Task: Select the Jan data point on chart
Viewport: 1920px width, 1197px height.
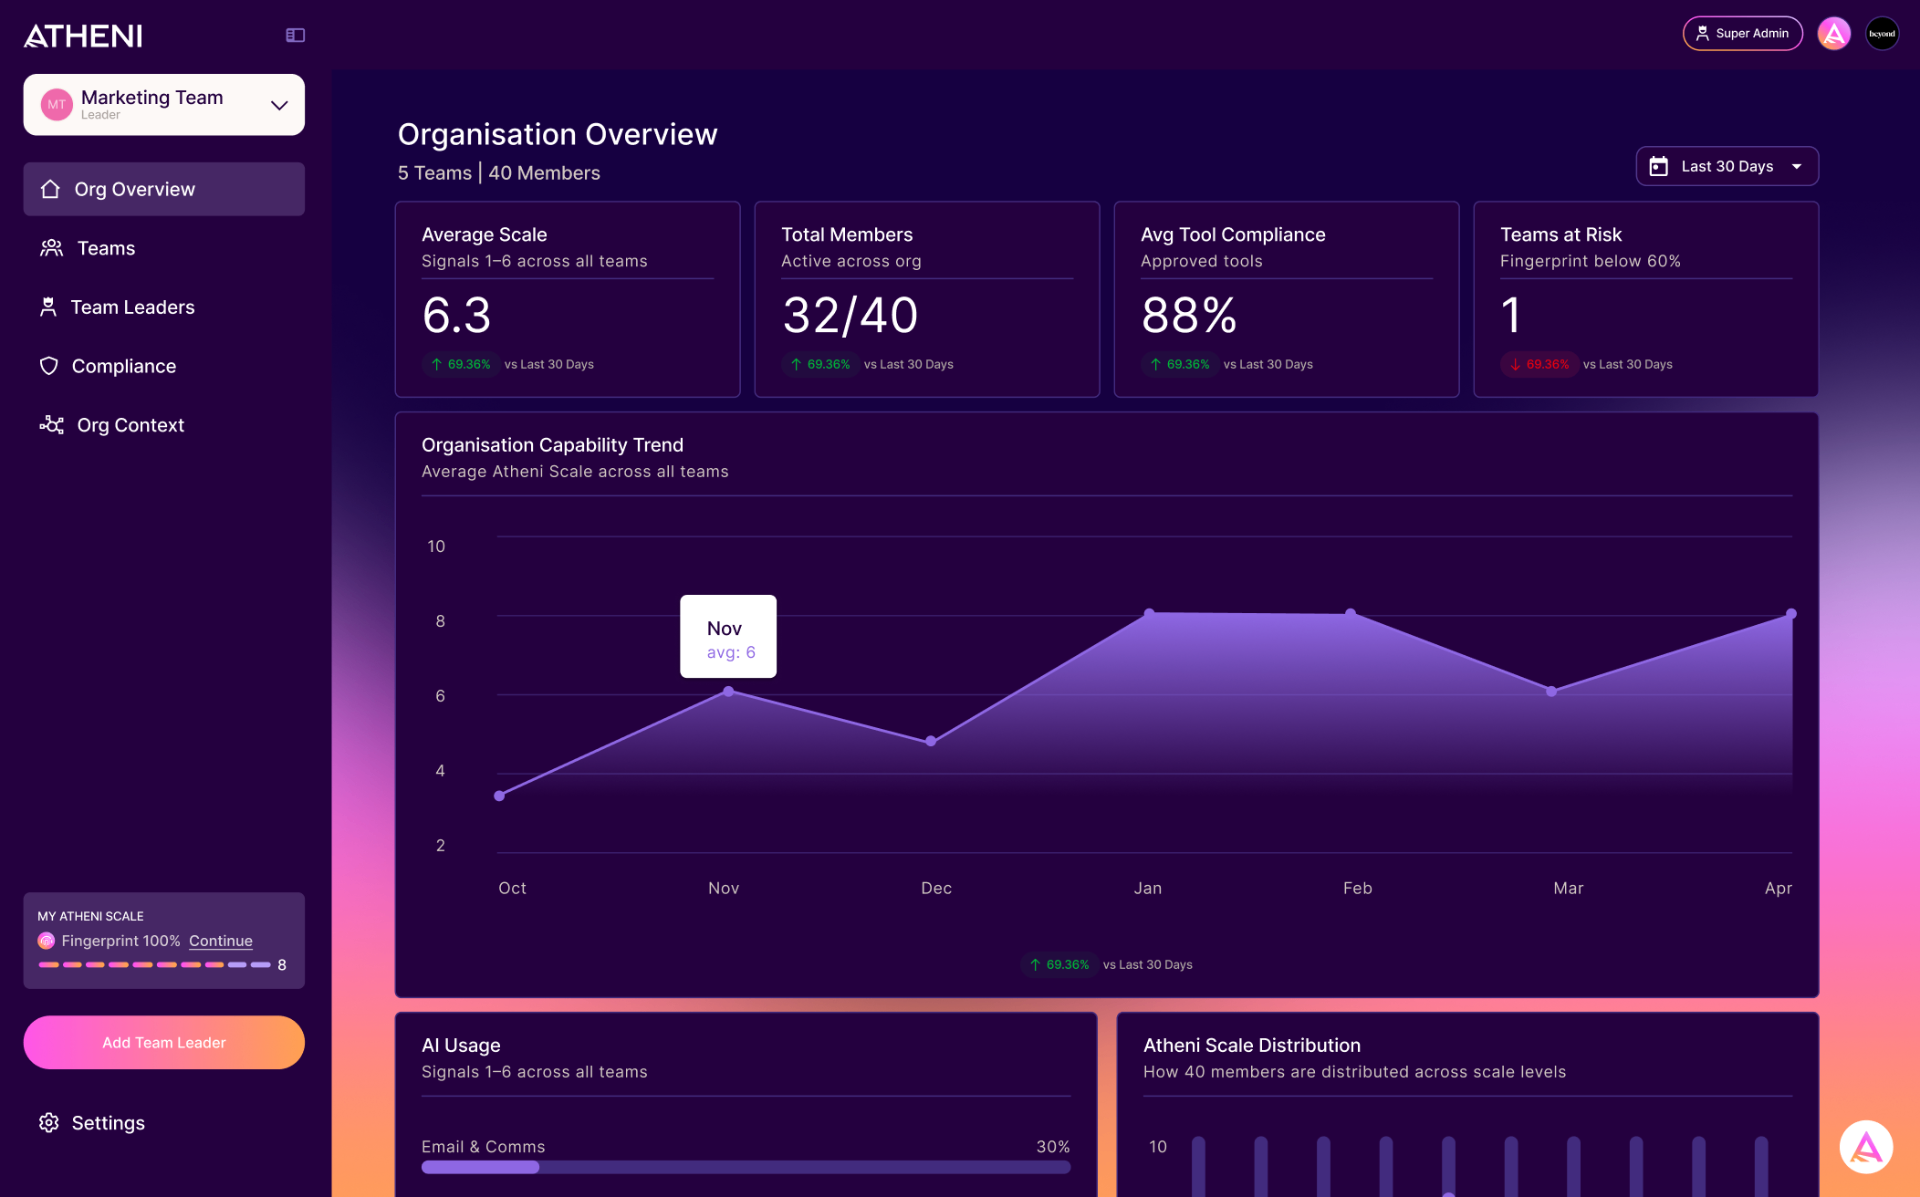Action: pyautogui.click(x=1149, y=613)
